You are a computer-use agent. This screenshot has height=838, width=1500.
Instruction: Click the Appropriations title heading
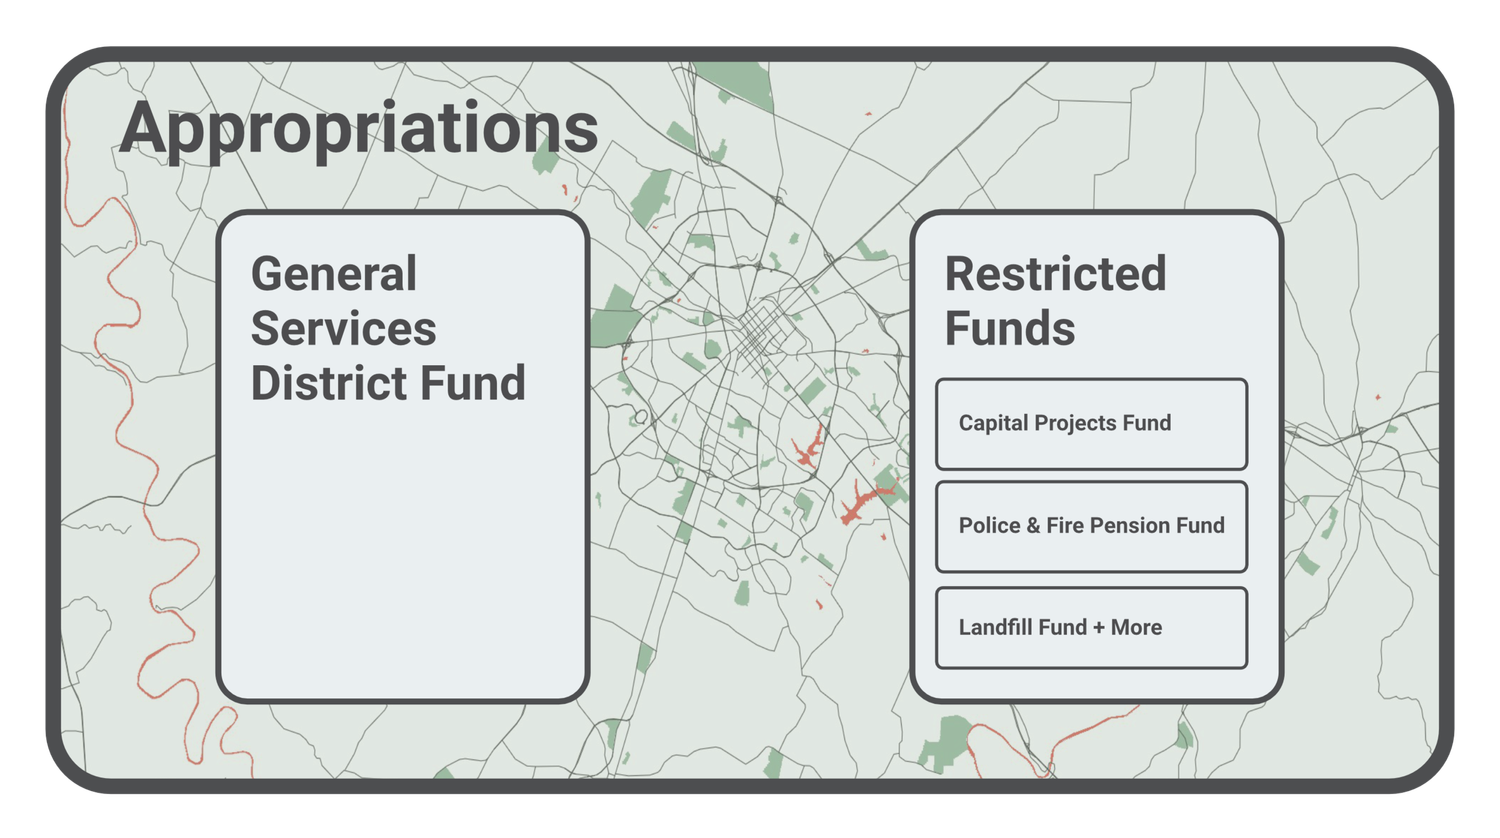360,125
